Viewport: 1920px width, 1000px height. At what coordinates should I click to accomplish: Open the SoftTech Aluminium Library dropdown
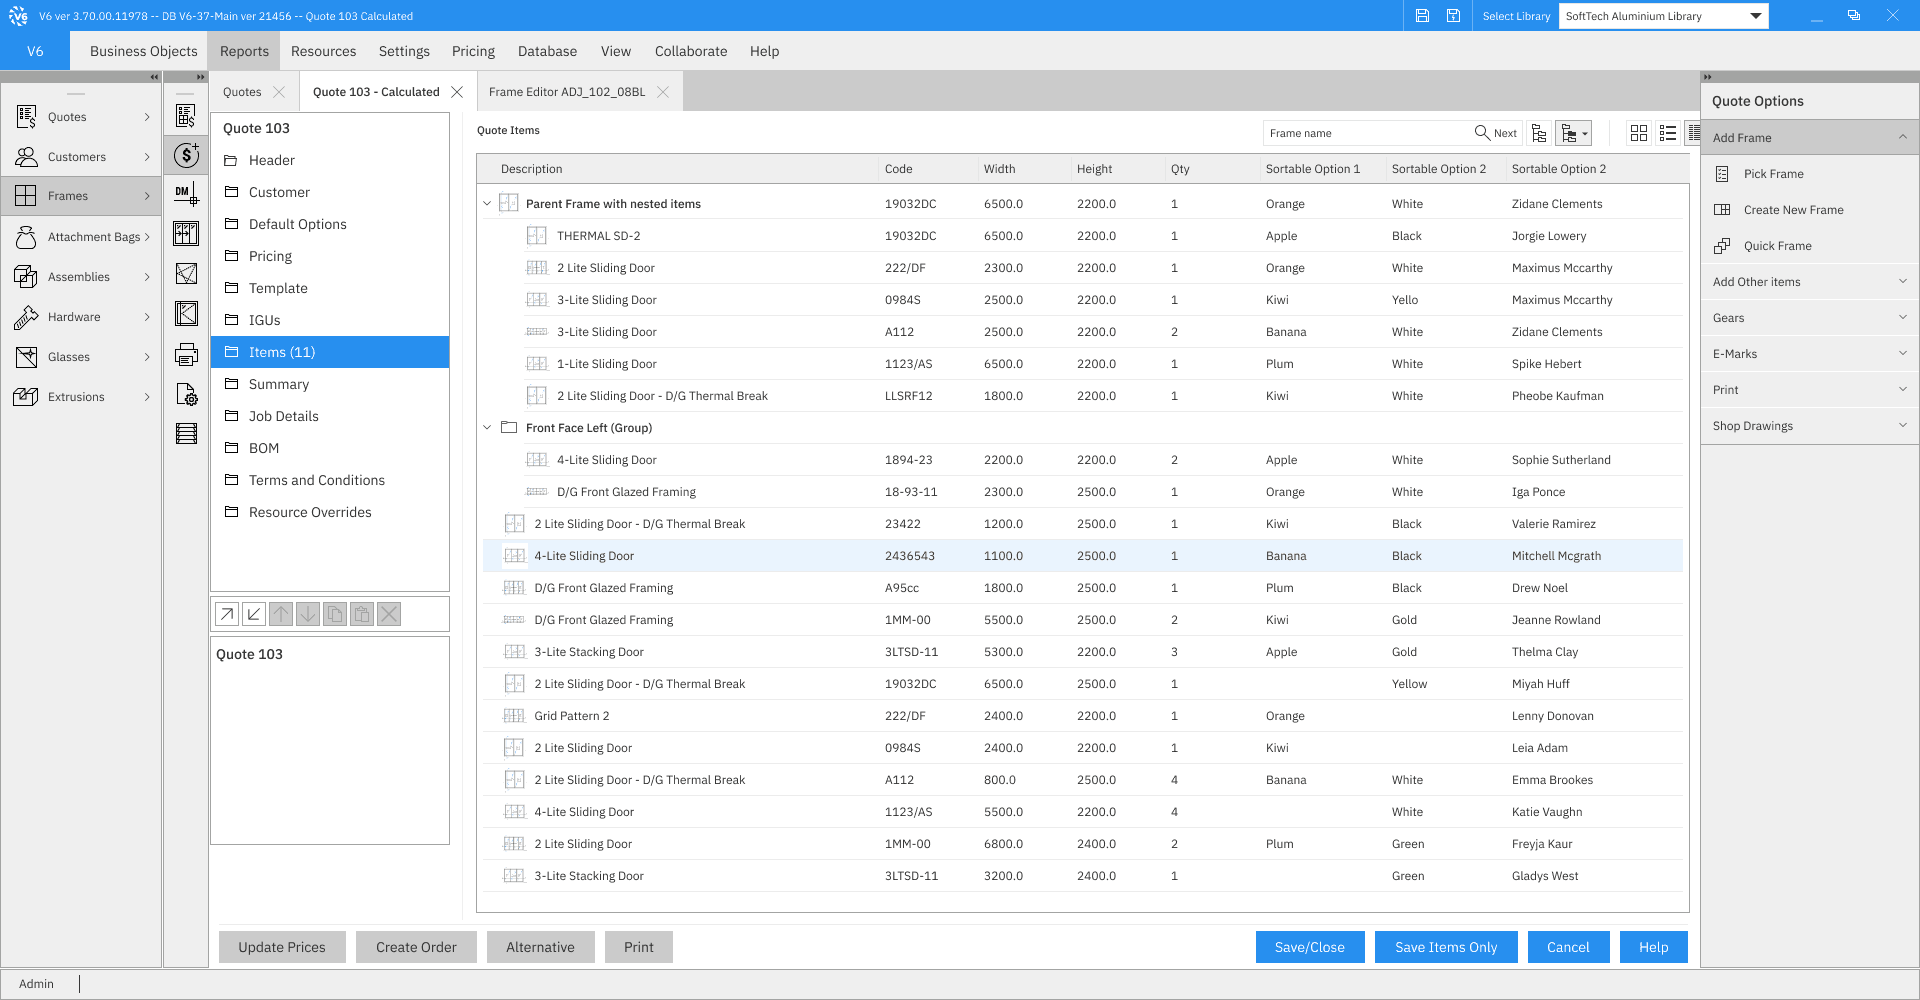[1663, 16]
